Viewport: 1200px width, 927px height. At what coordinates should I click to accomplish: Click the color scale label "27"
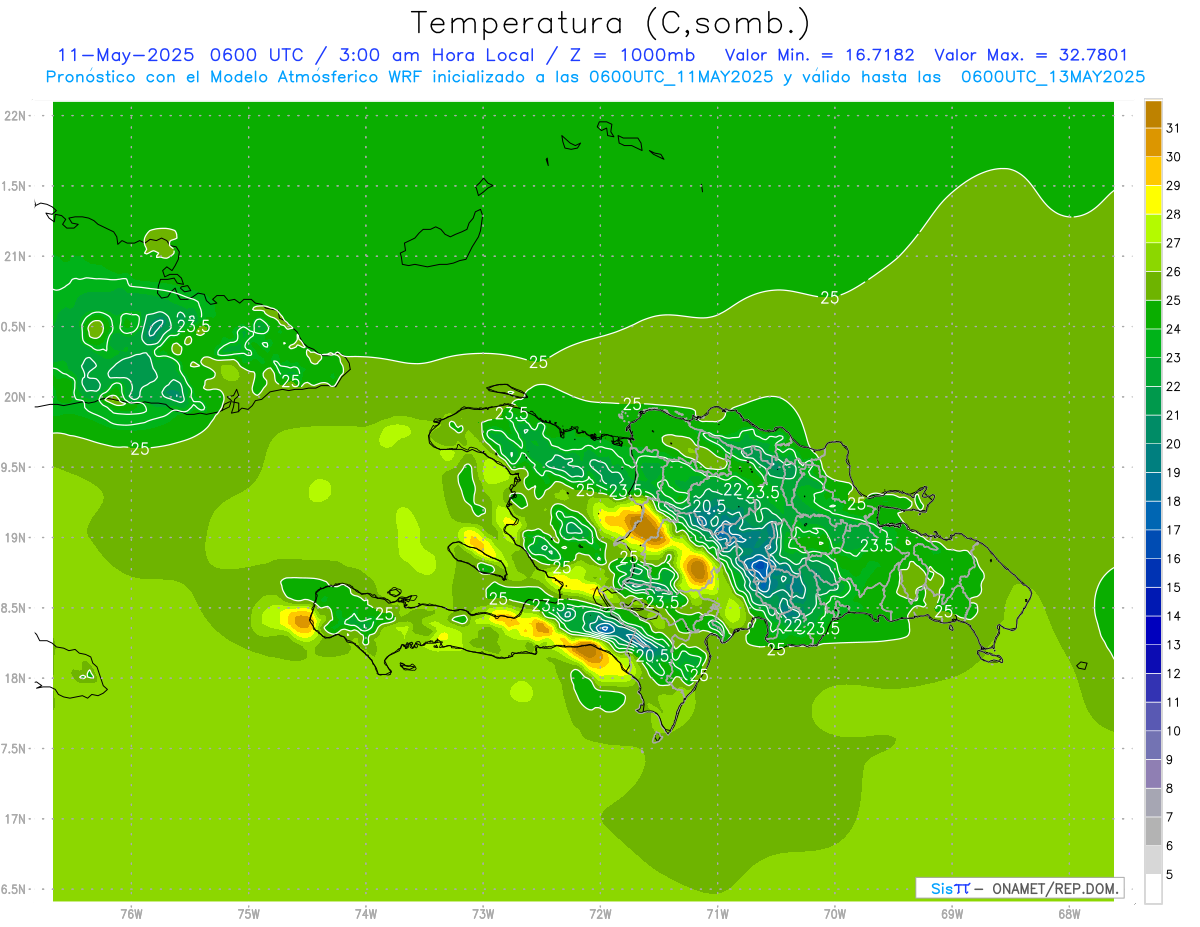point(1173,243)
